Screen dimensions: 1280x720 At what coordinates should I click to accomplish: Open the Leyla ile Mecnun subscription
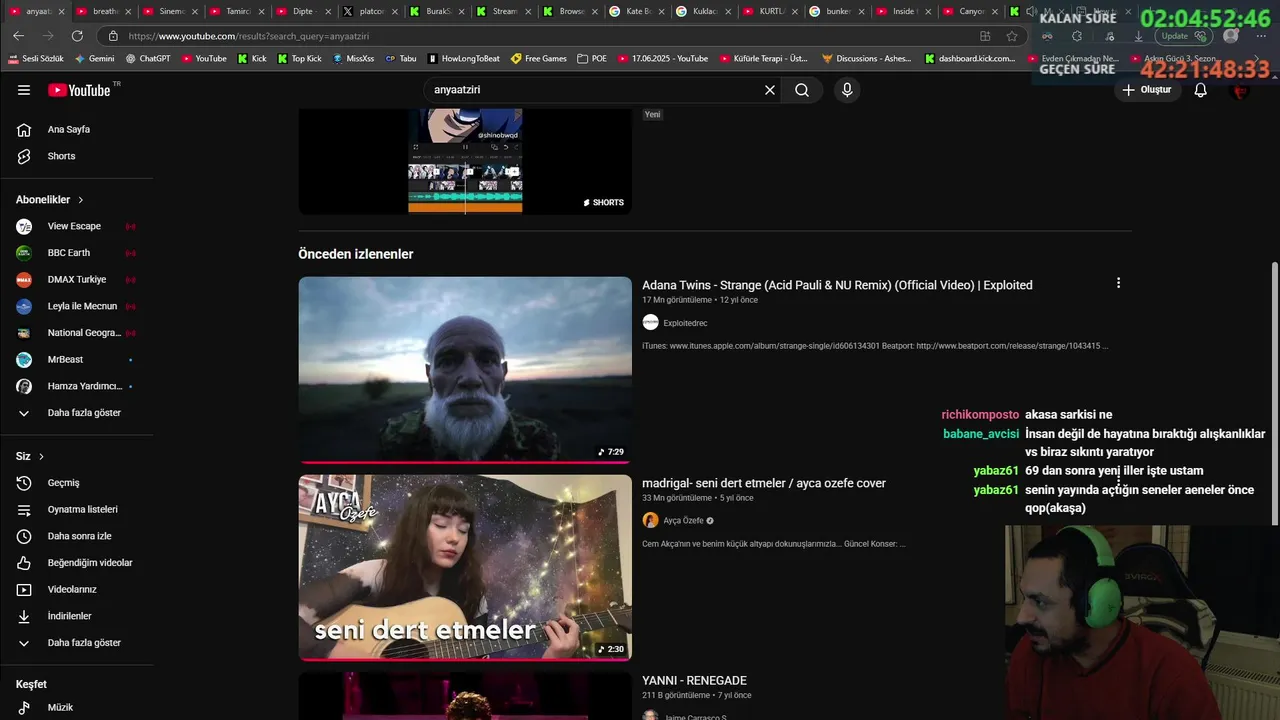(77, 306)
